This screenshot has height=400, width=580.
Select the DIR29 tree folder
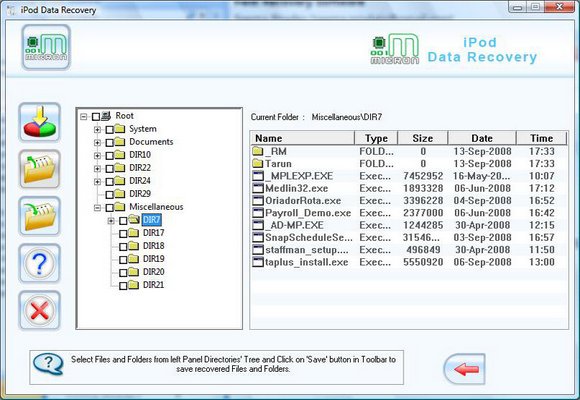coord(140,194)
